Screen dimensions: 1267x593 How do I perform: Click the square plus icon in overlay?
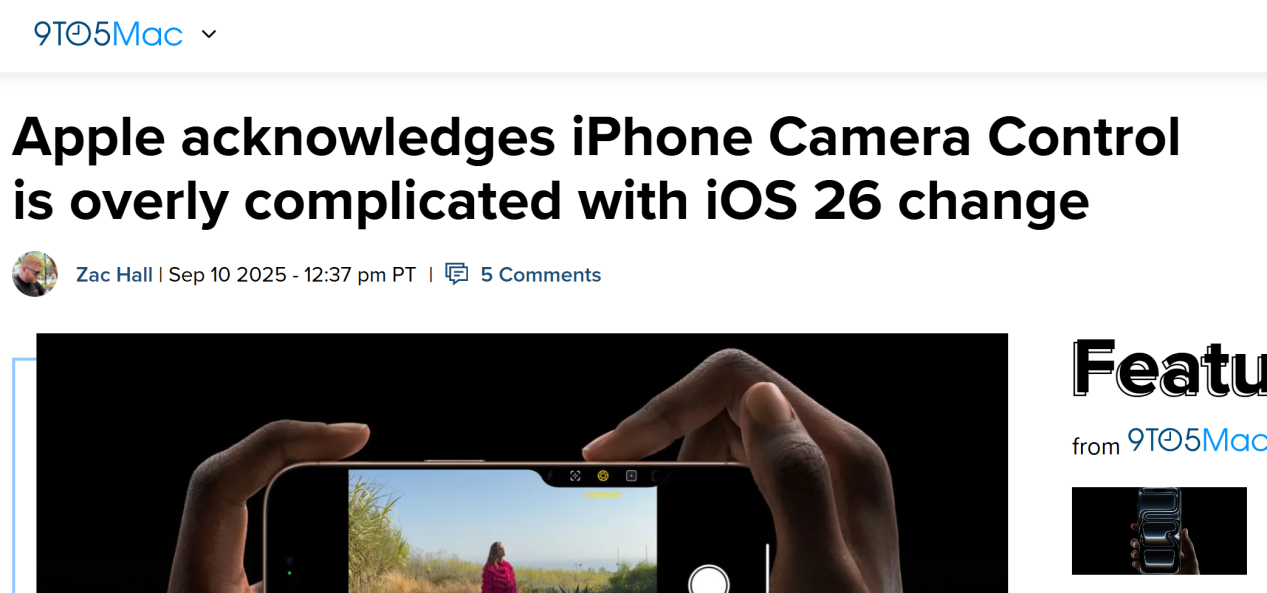[631, 476]
